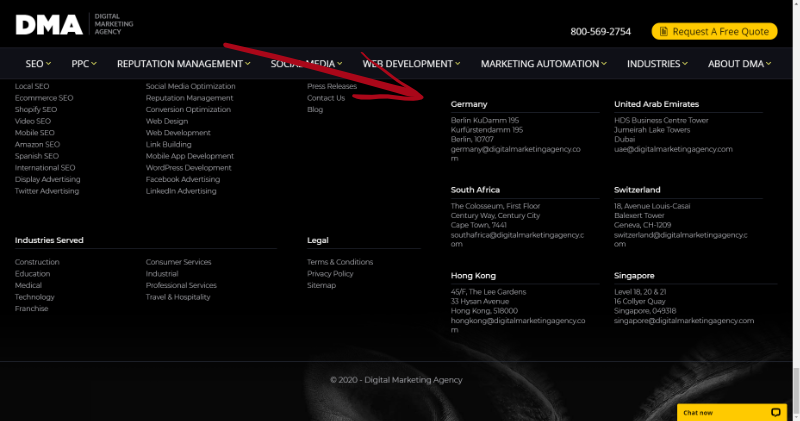The image size is (800, 421).
Task: Email the South Africa office
Action: pos(517,239)
